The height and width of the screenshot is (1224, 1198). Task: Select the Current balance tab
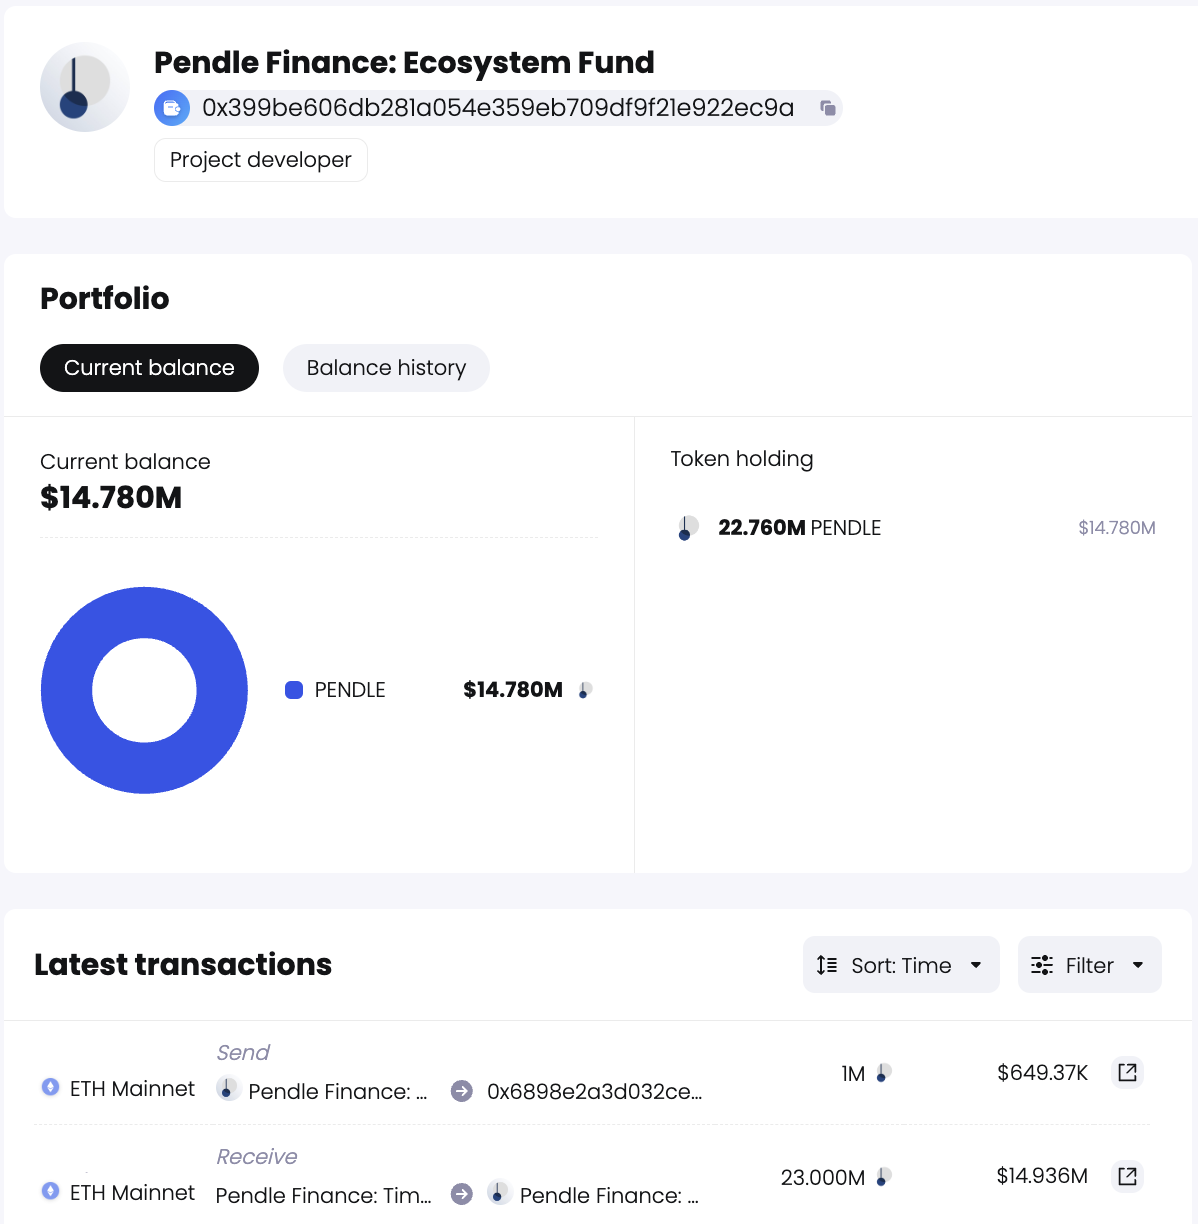click(x=148, y=368)
